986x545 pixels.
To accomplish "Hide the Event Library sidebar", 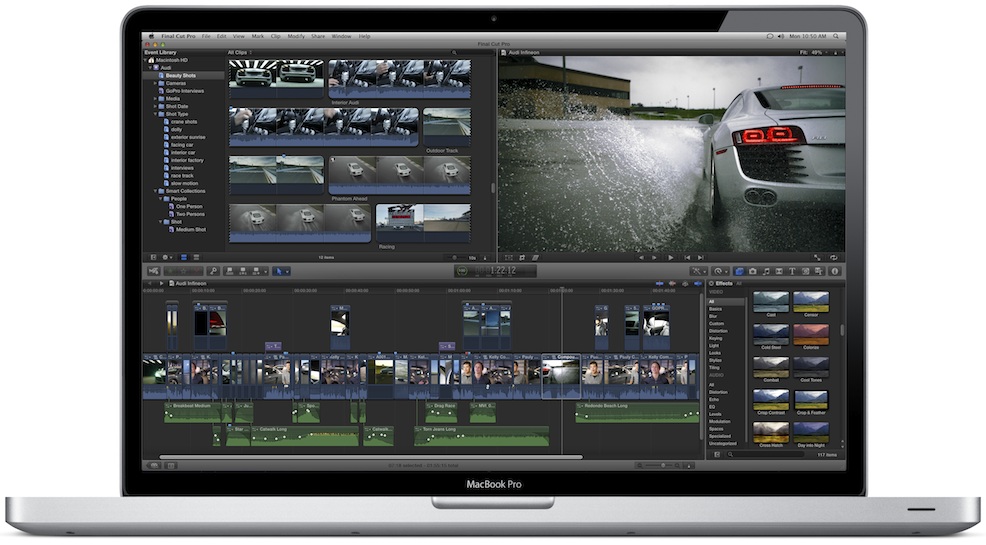I will (x=153, y=257).
